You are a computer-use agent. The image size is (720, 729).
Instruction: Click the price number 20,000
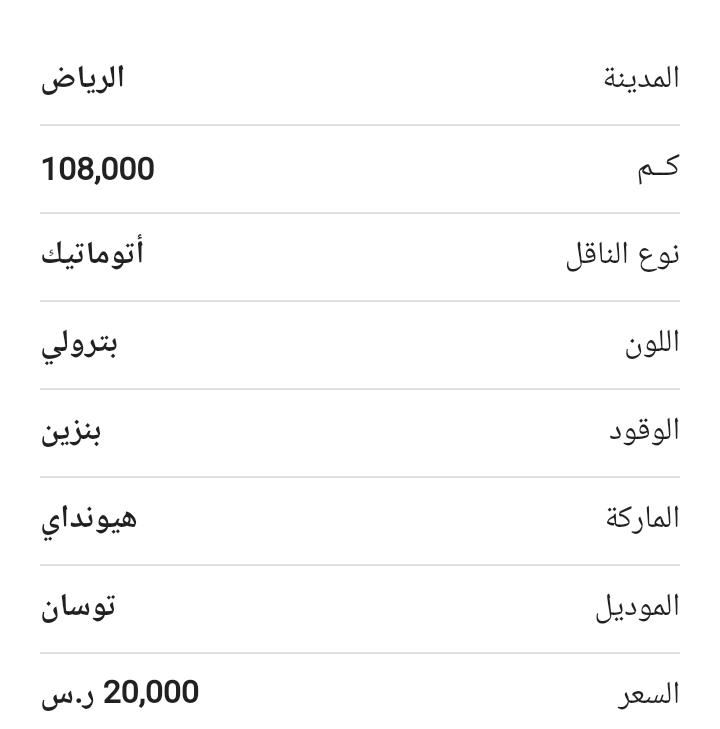tap(151, 692)
